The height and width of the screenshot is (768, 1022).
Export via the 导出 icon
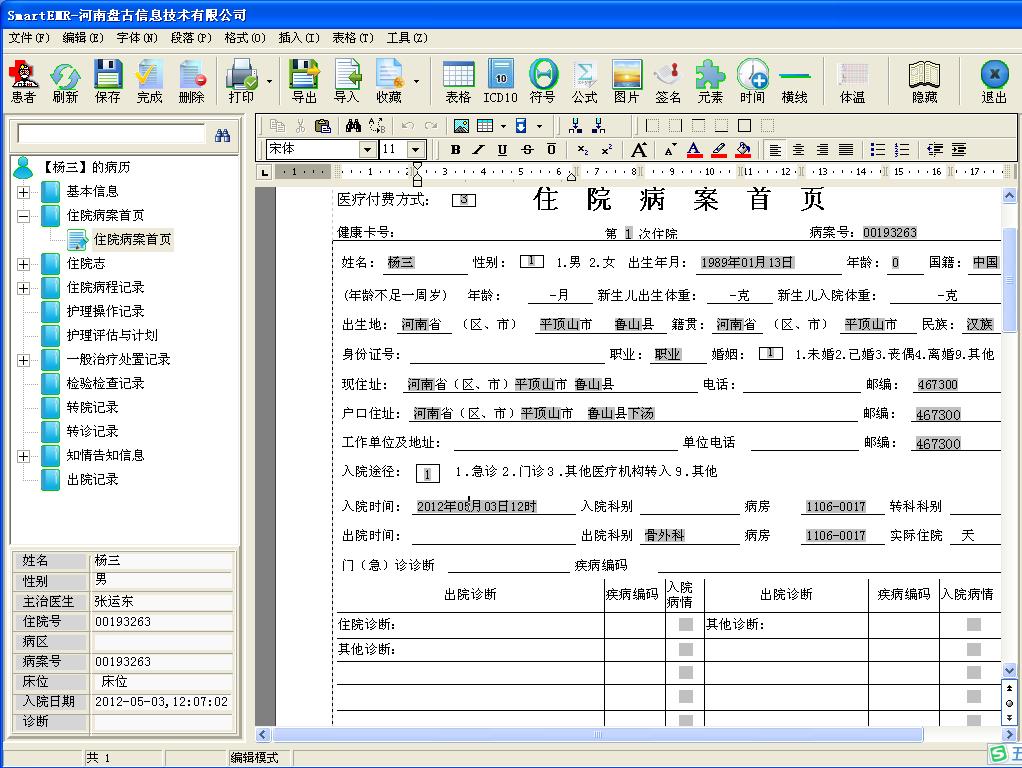pyautogui.click(x=304, y=81)
